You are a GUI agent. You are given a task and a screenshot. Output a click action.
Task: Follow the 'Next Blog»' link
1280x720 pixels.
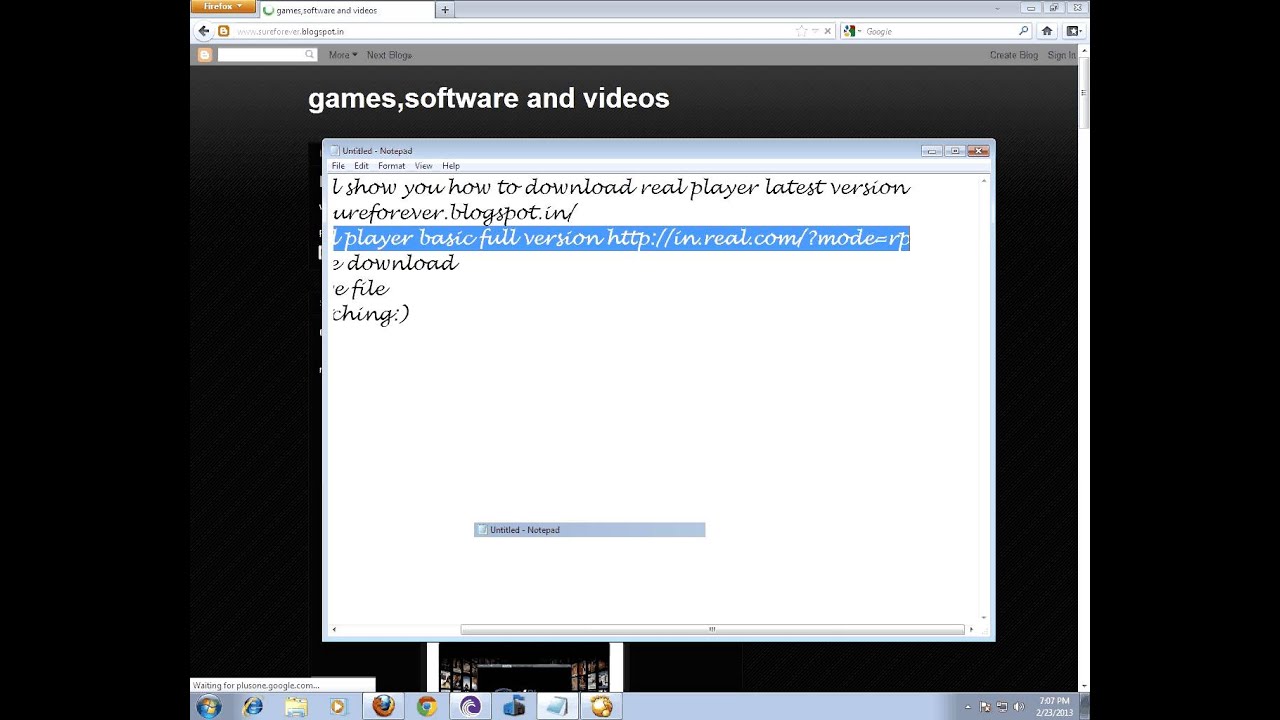coord(389,55)
